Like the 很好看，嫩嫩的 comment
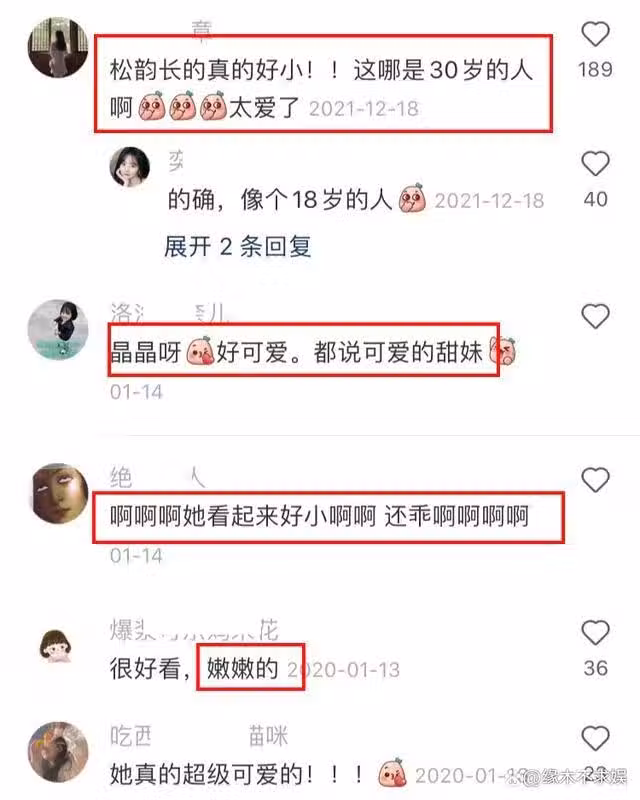This screenshot has height=800, width=640. tap(596, 633)
